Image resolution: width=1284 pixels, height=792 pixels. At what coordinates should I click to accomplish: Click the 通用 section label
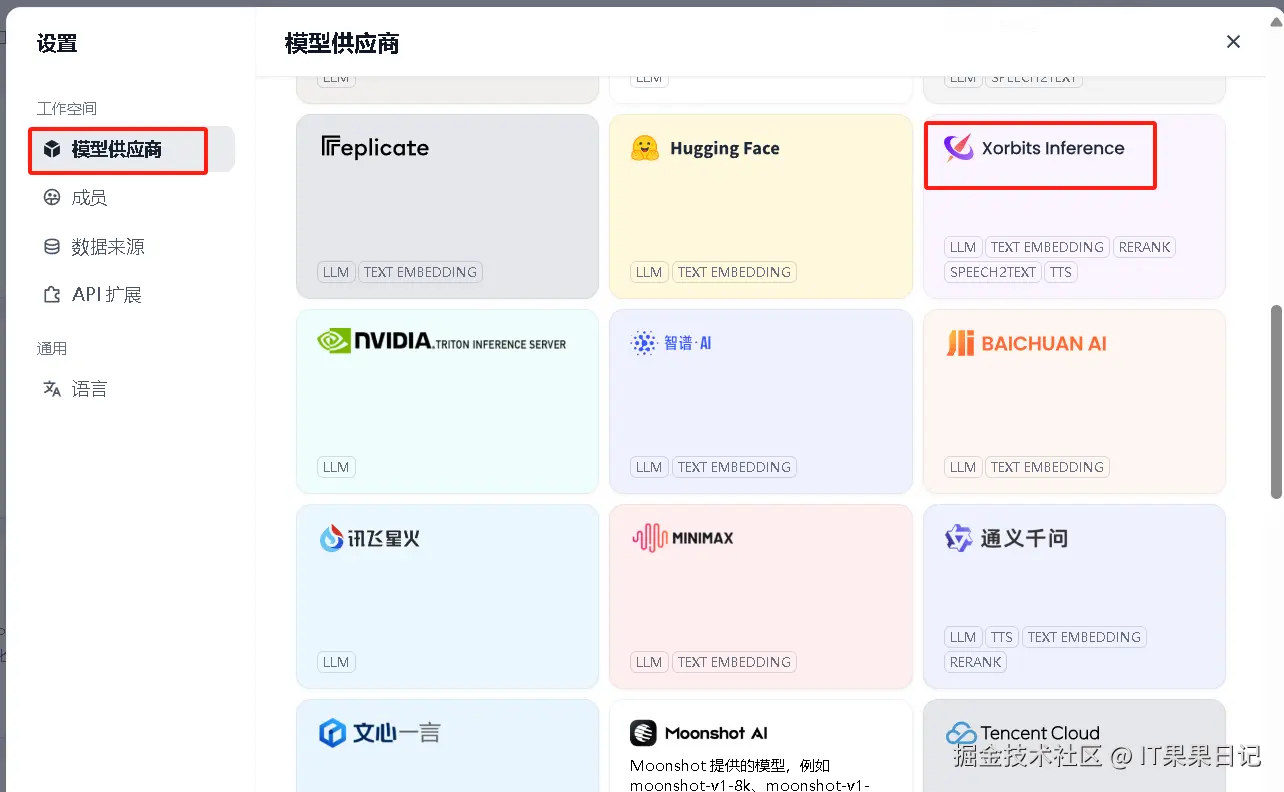click(52, 348)
